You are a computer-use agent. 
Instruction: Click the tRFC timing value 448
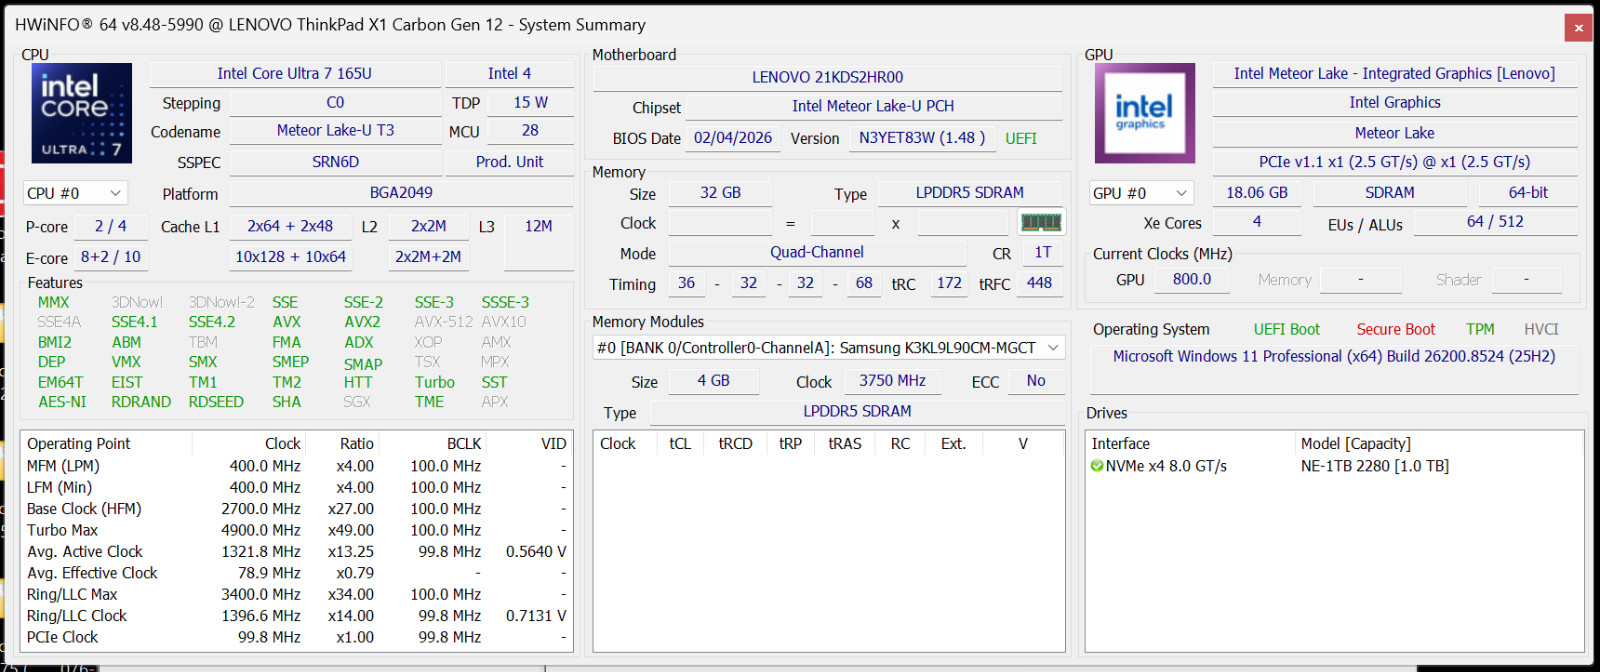tap(1040, 283)
